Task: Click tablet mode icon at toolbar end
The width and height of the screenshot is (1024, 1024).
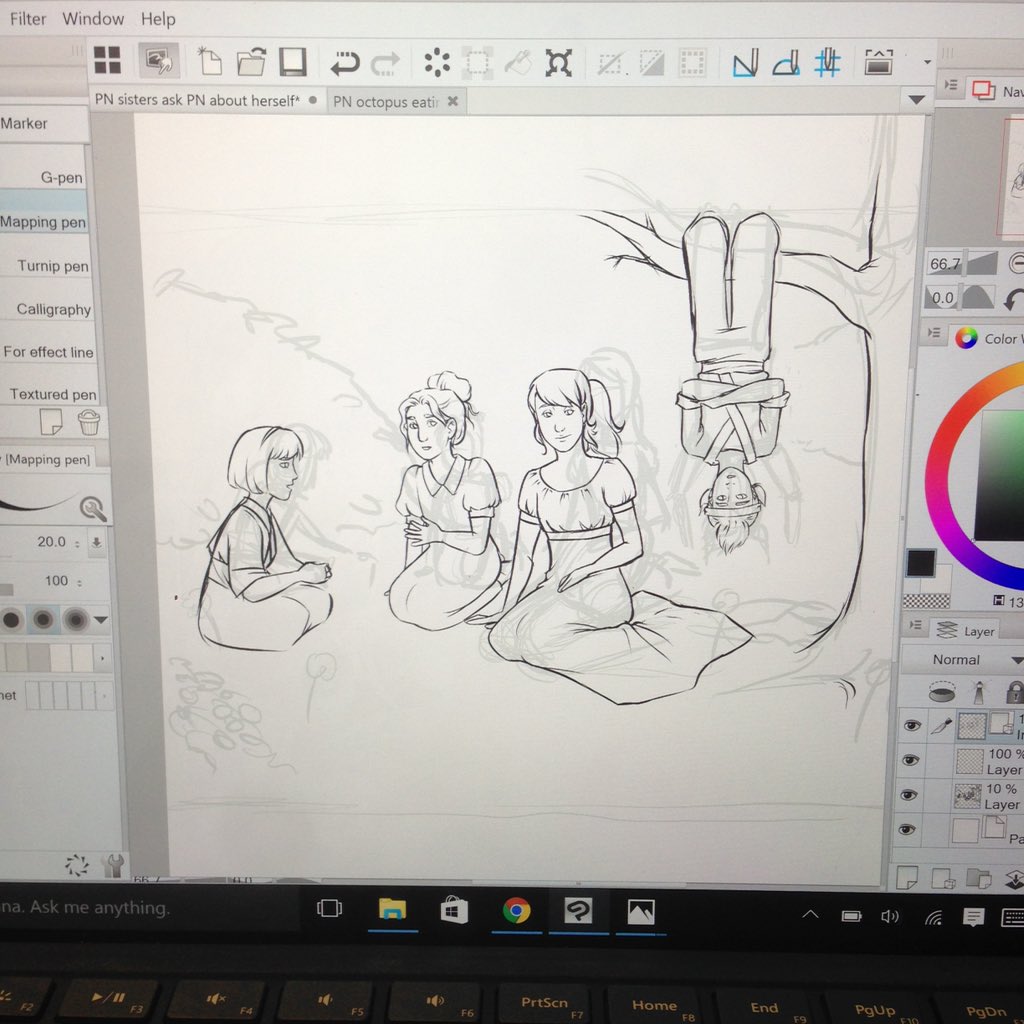Action: 878,62
